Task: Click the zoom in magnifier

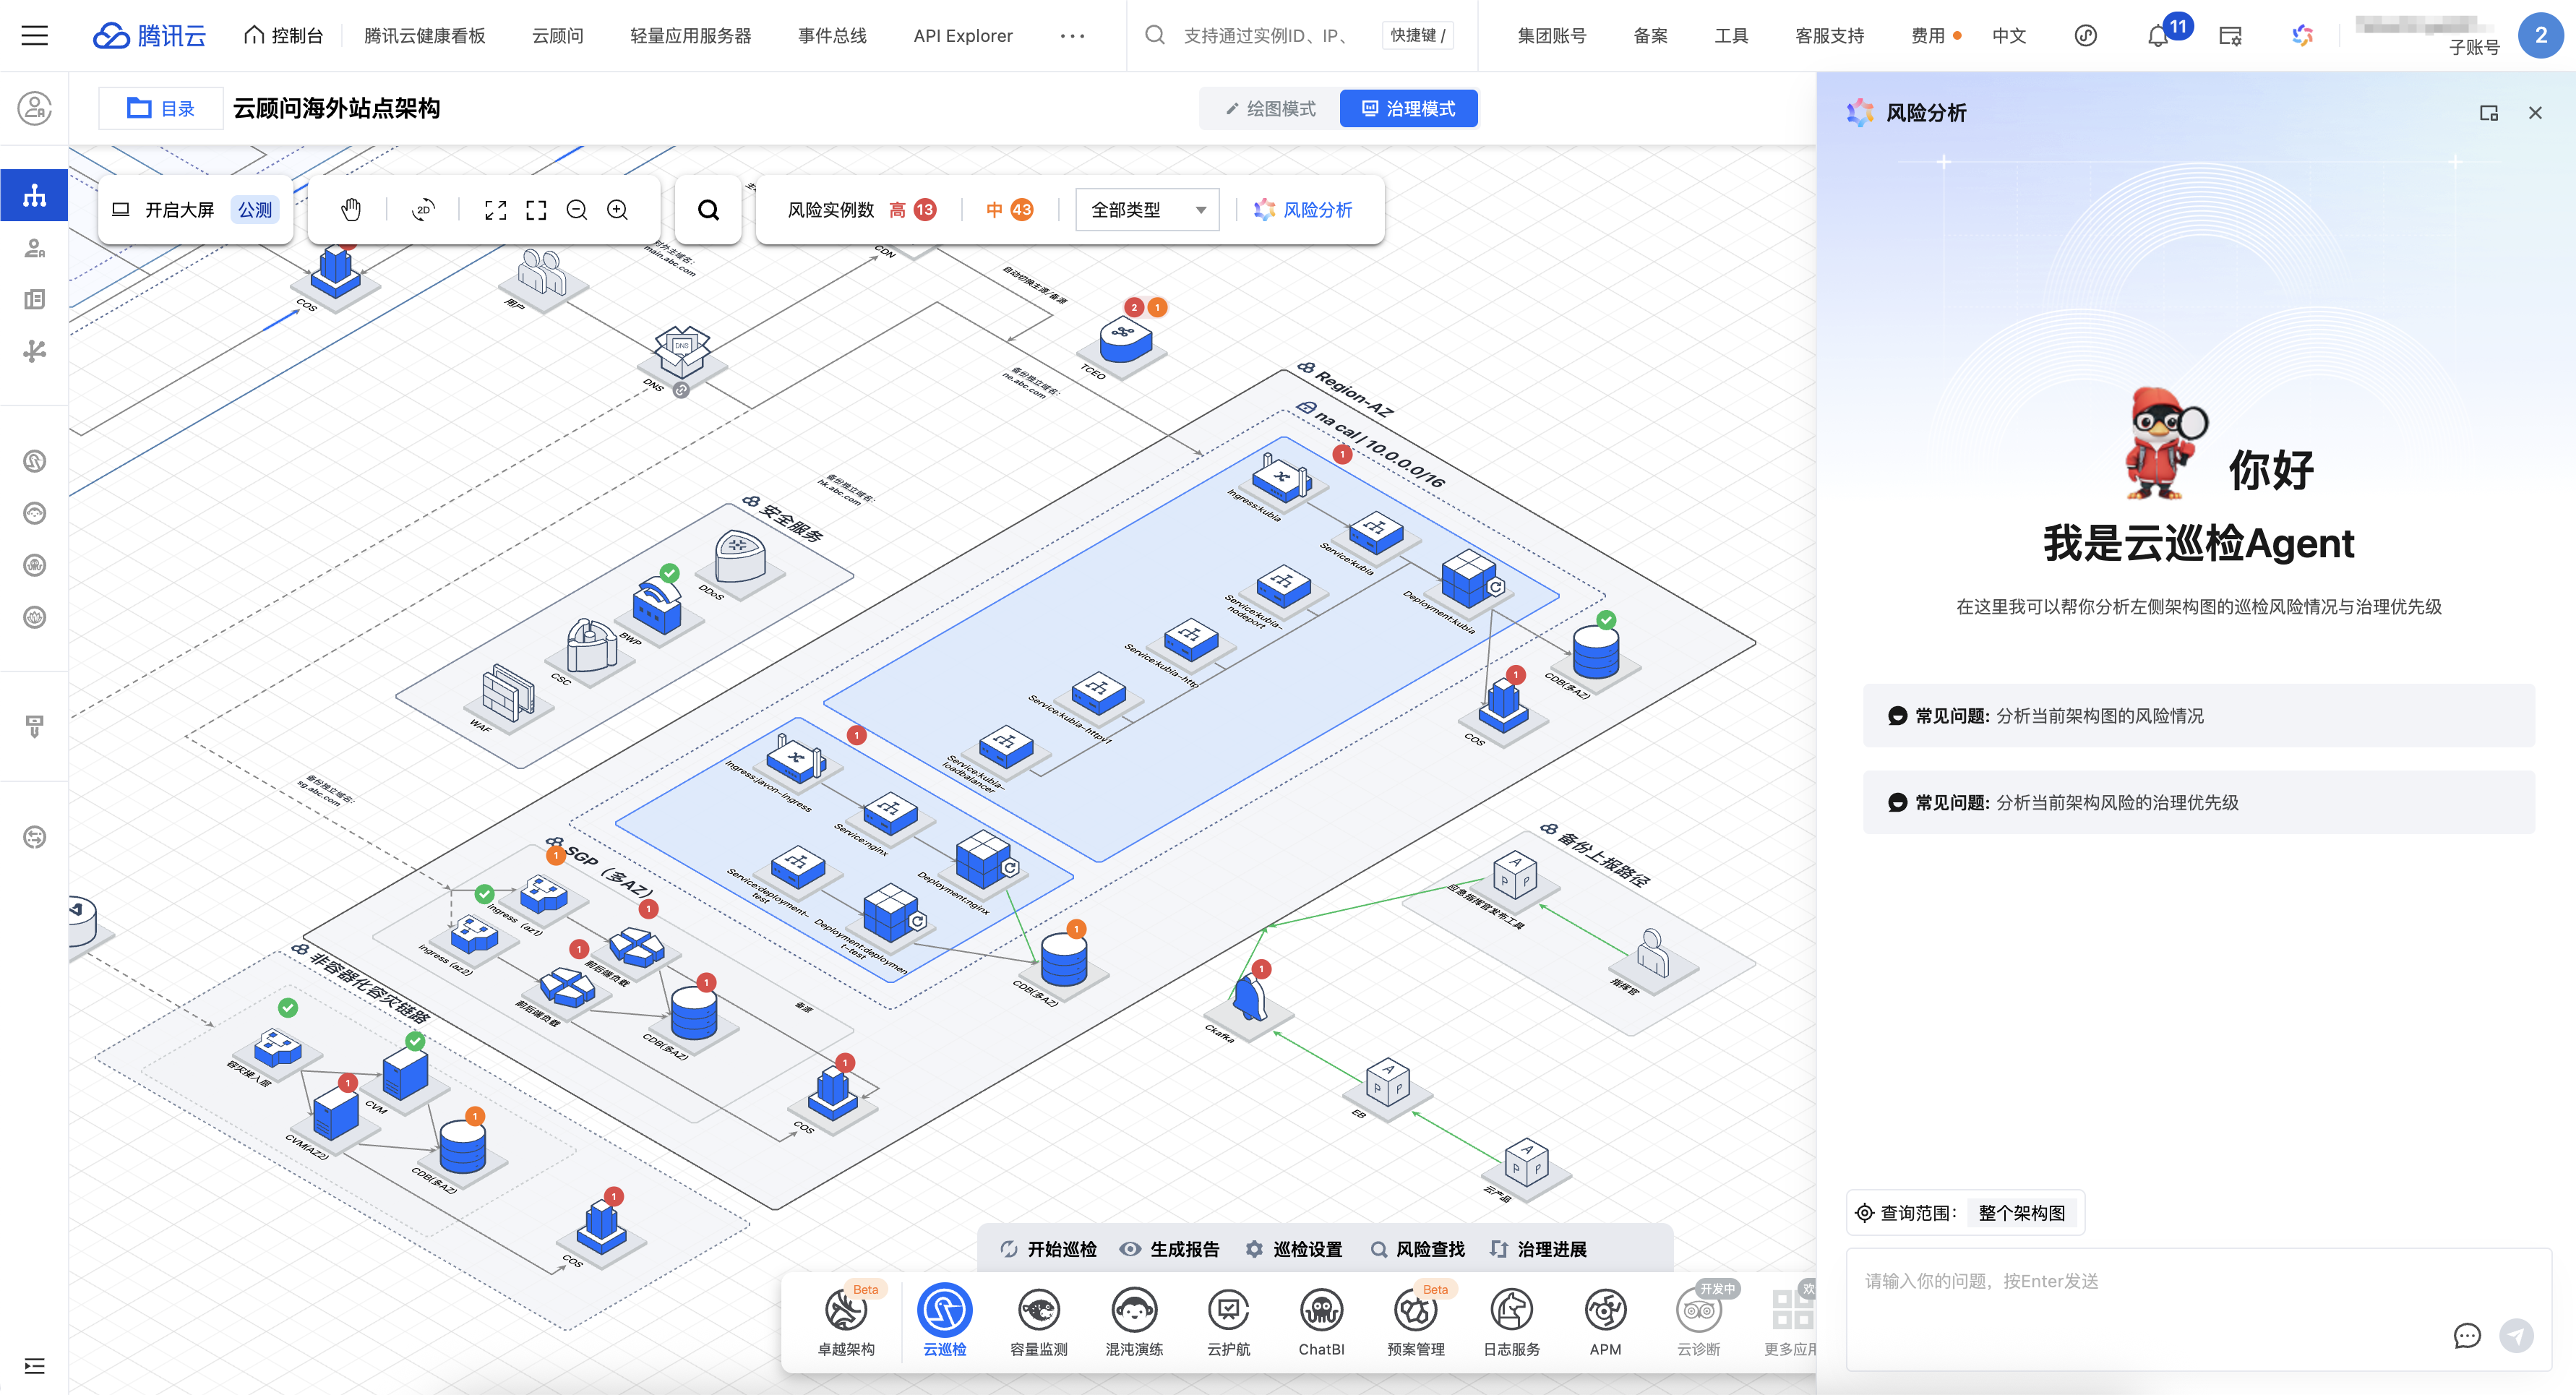Action: coord(618,209)
